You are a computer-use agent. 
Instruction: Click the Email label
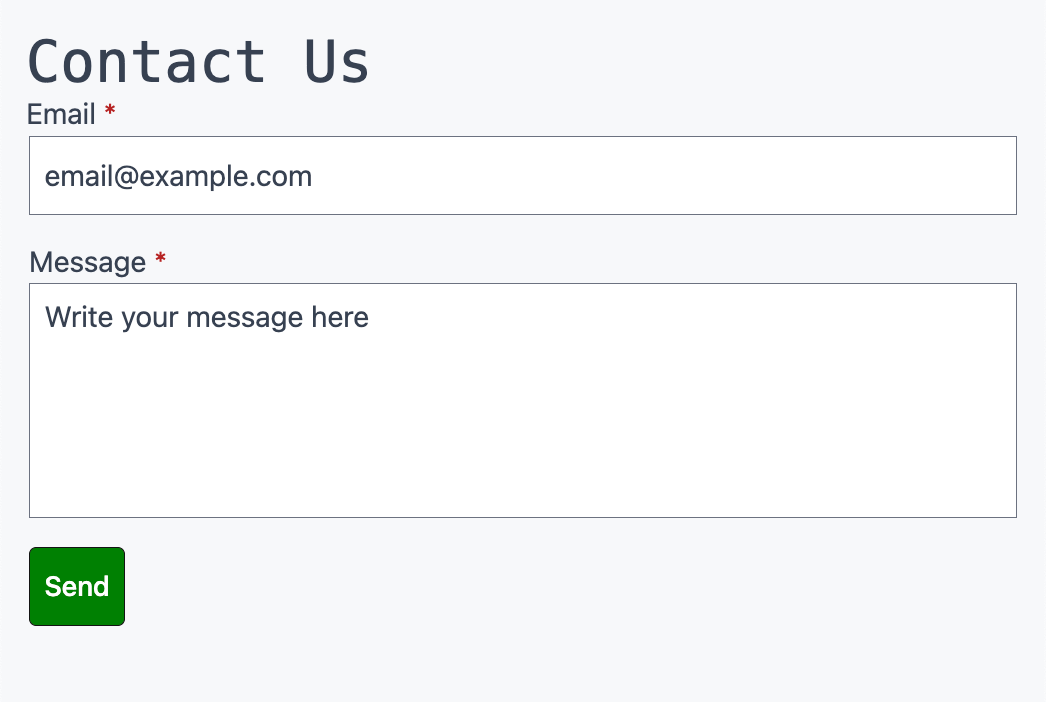60,114
